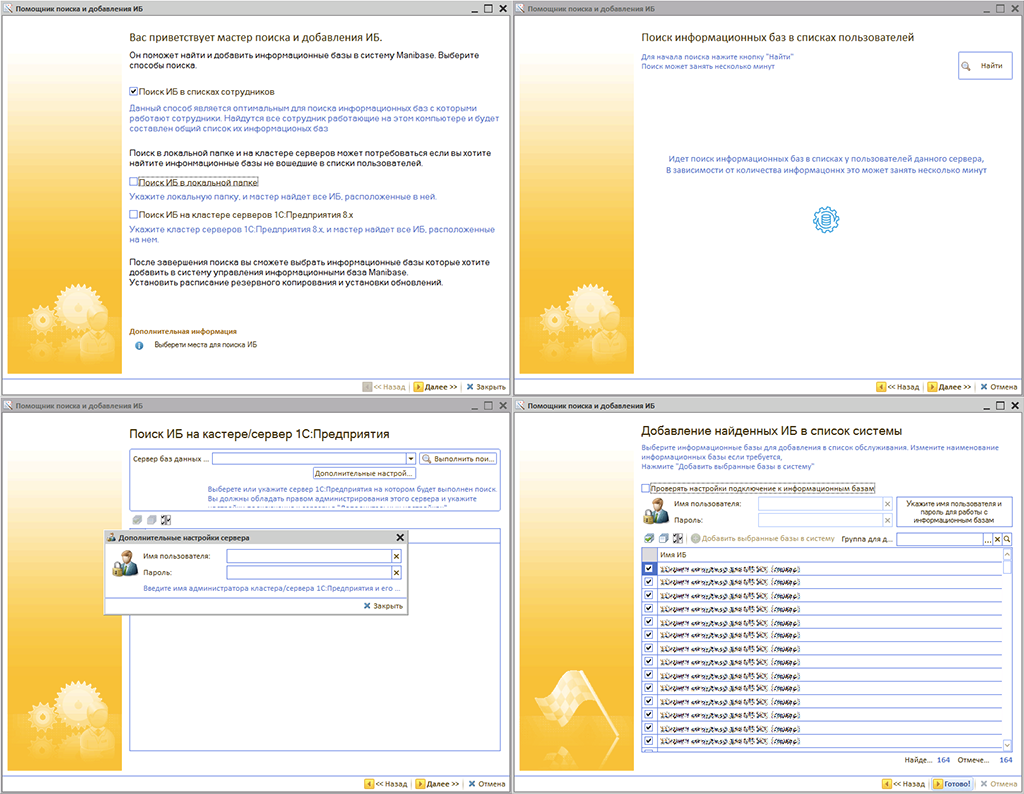The image size is (1024, 794).
Task: Tick 'Проверять настройки подключение к информационным базам'
Action: 646,488
